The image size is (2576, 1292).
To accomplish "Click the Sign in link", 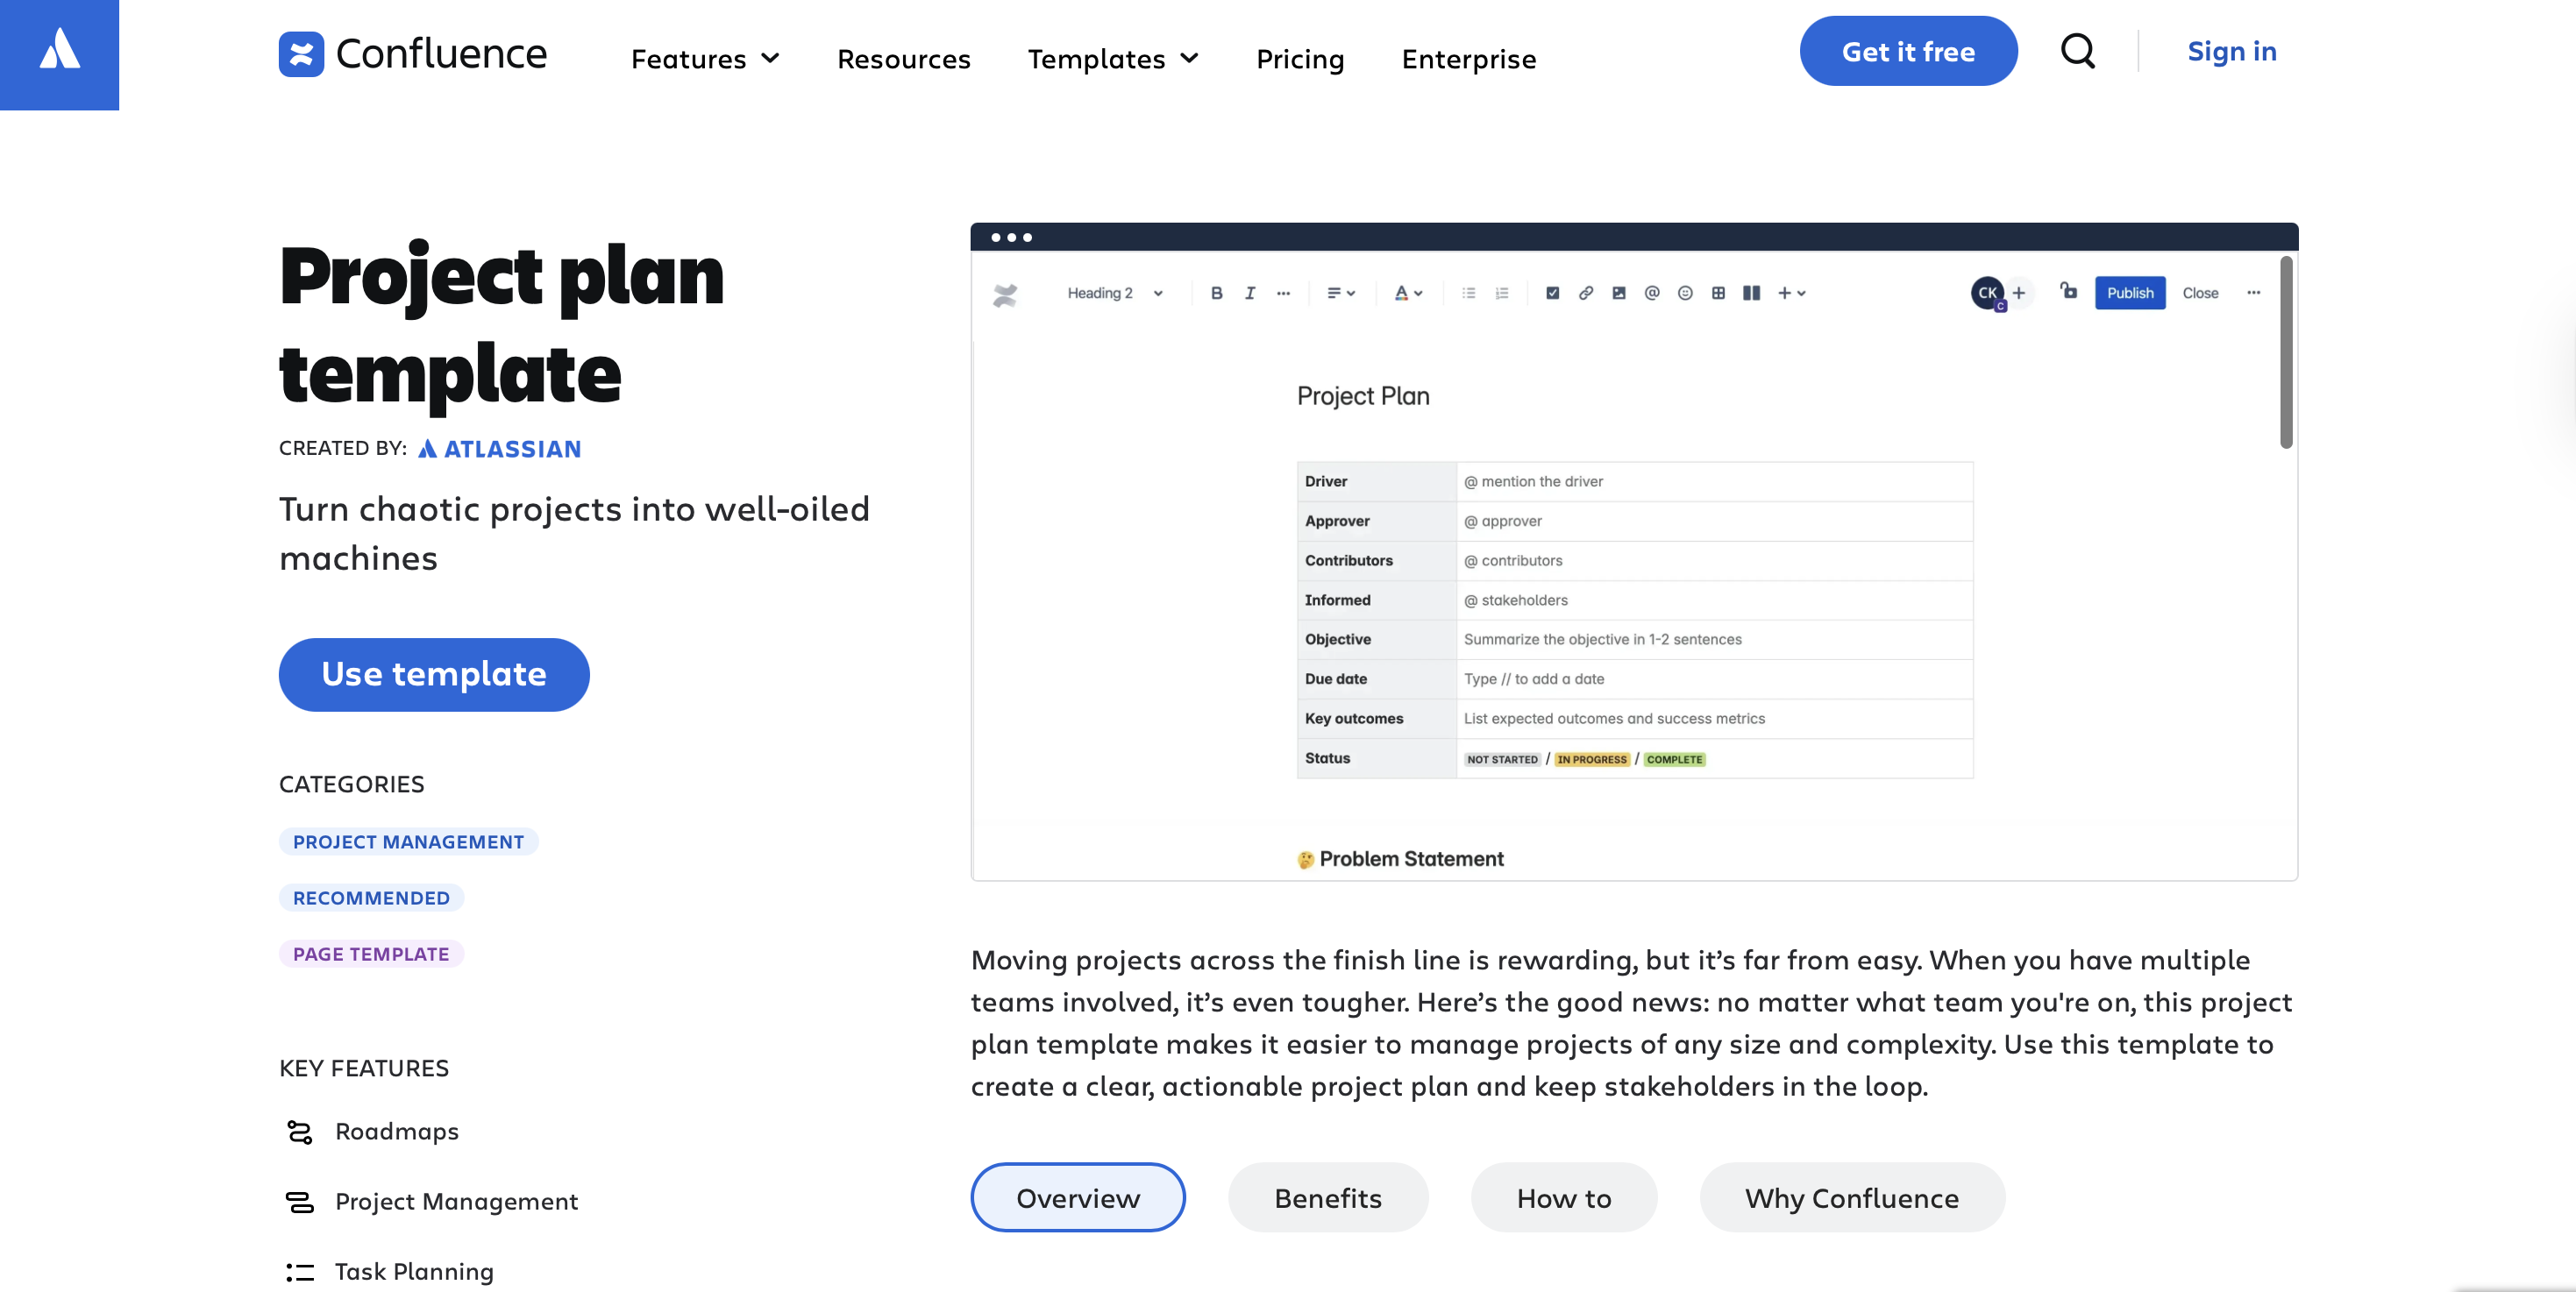I will (2231, 51).
